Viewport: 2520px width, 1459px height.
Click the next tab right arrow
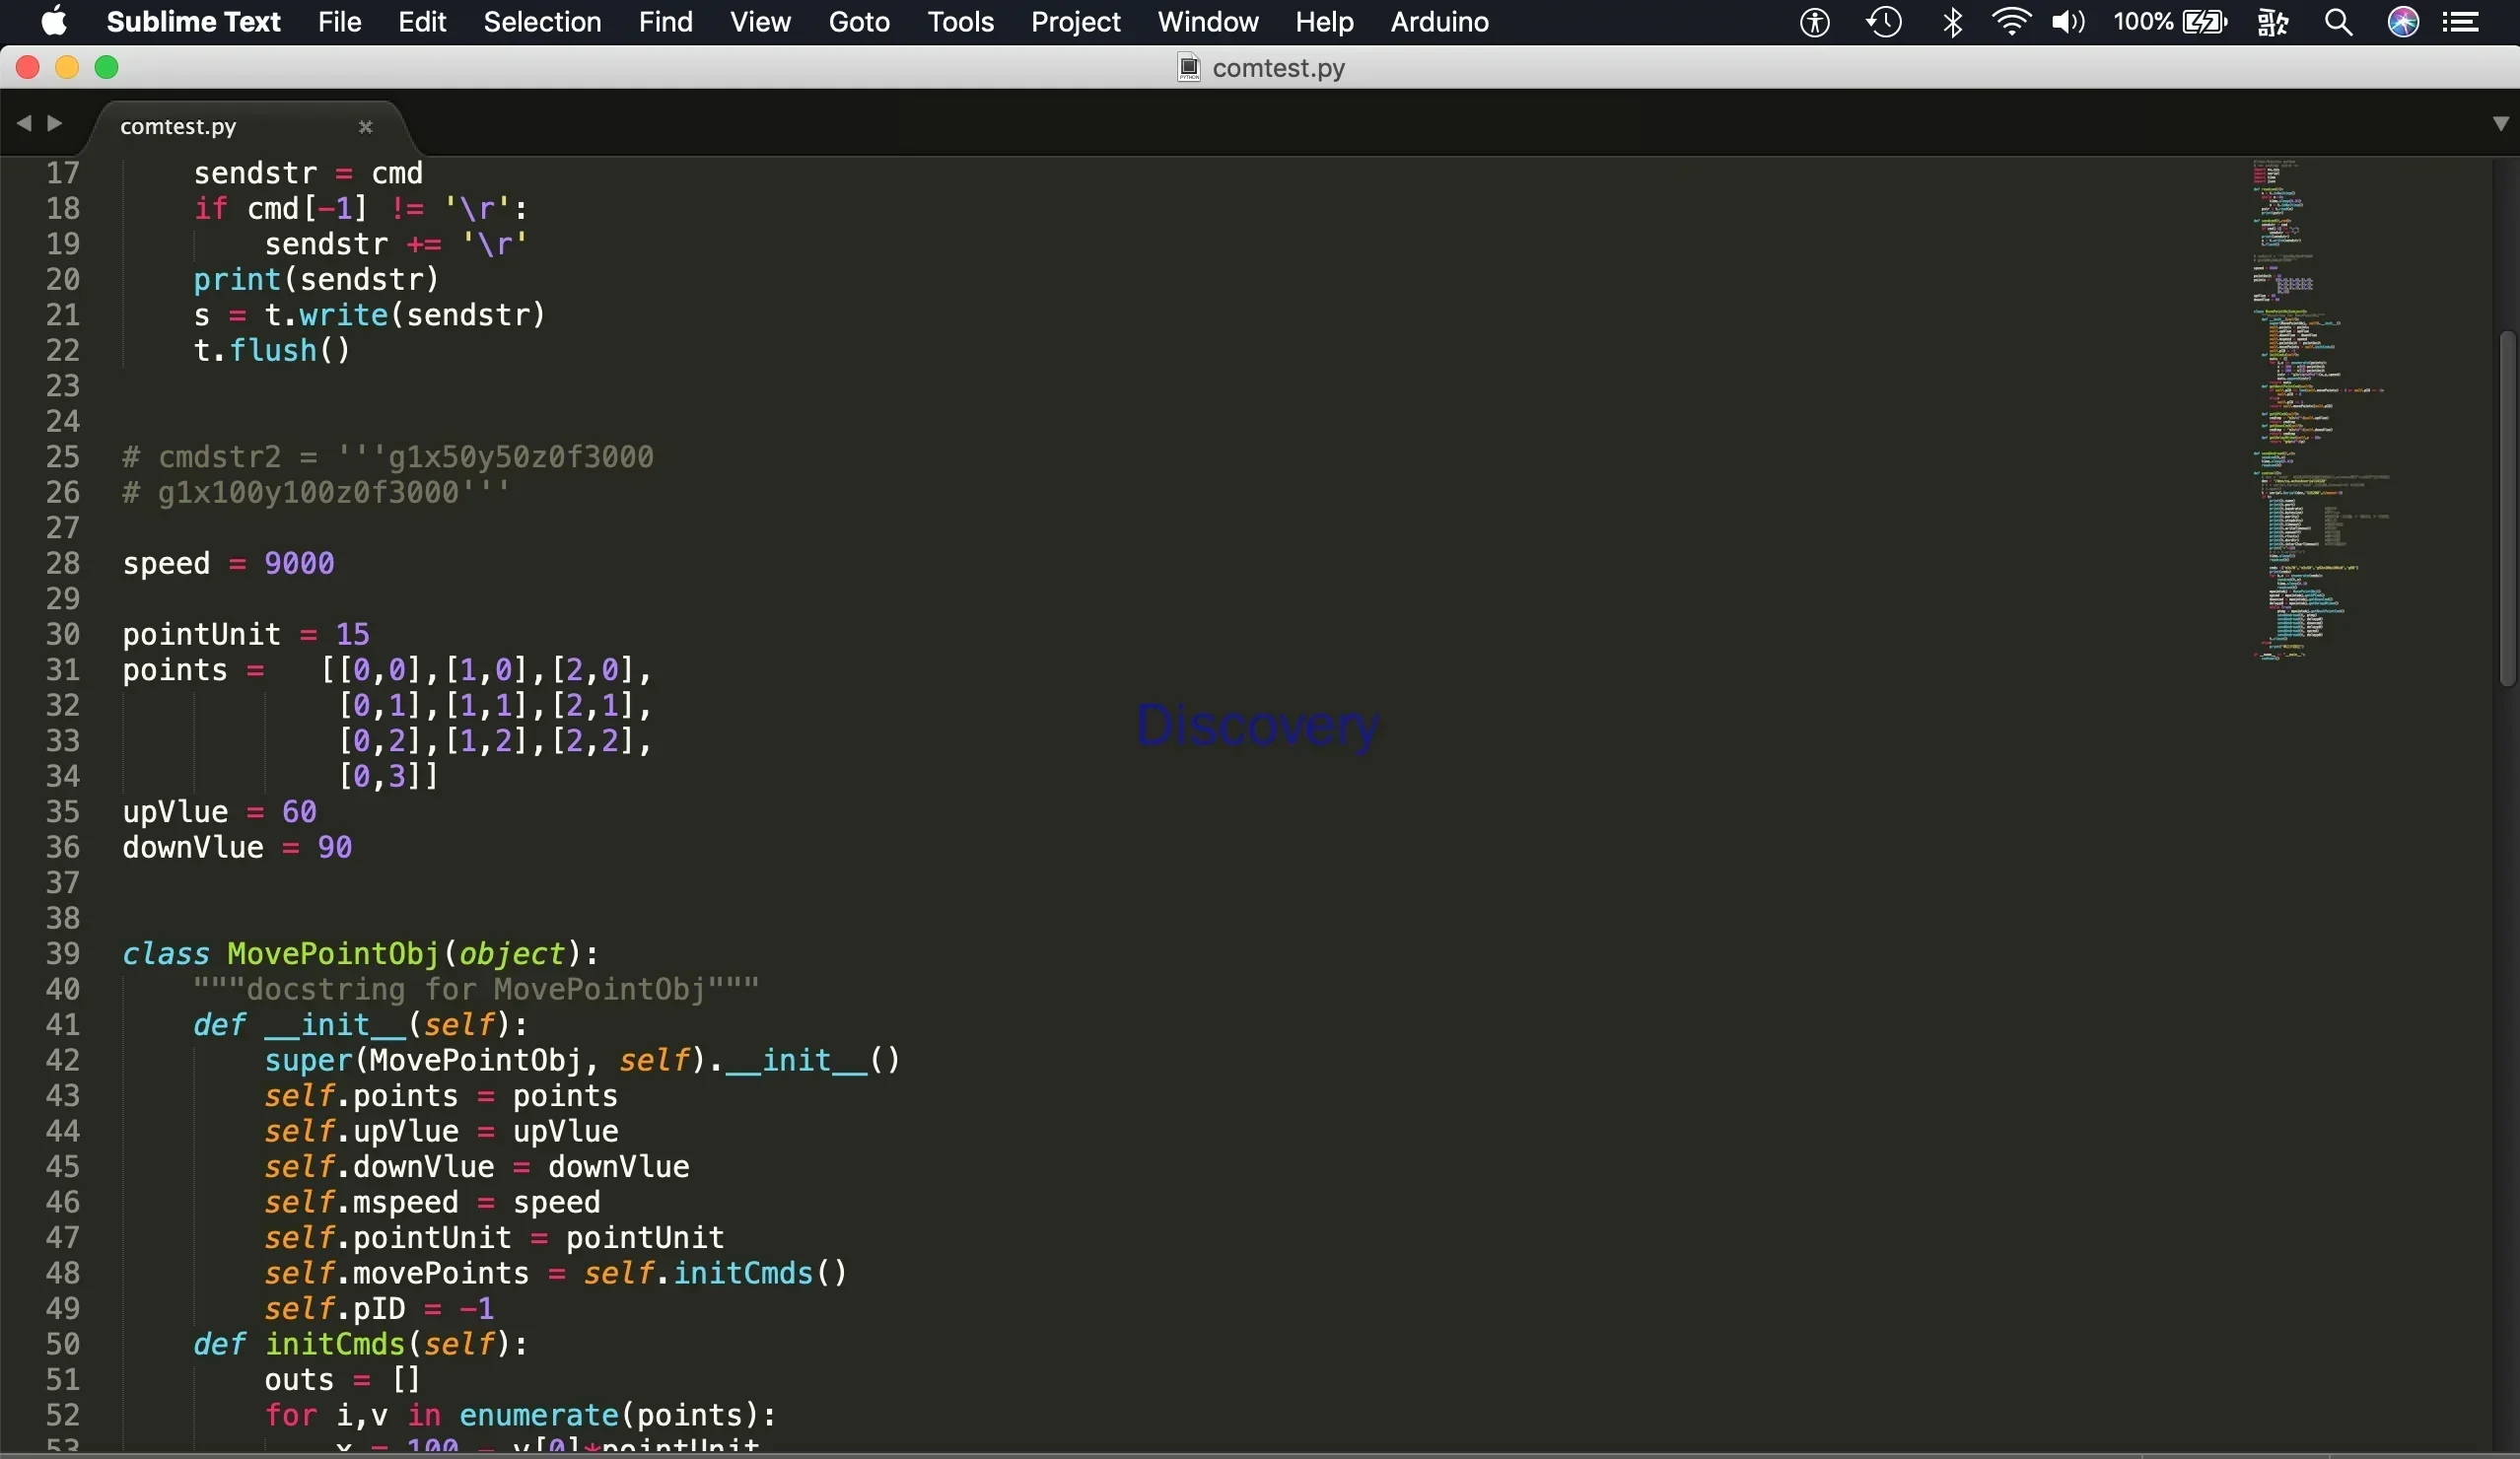coord(55,123)
